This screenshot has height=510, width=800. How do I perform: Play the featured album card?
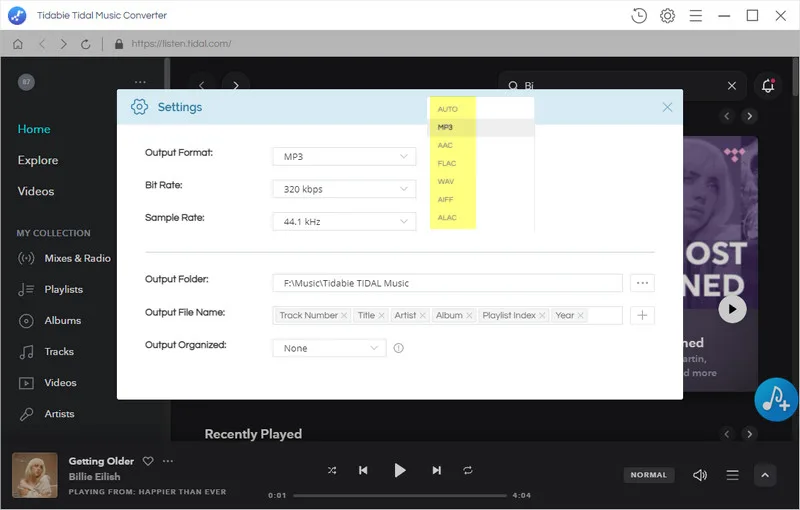(732, 309)
